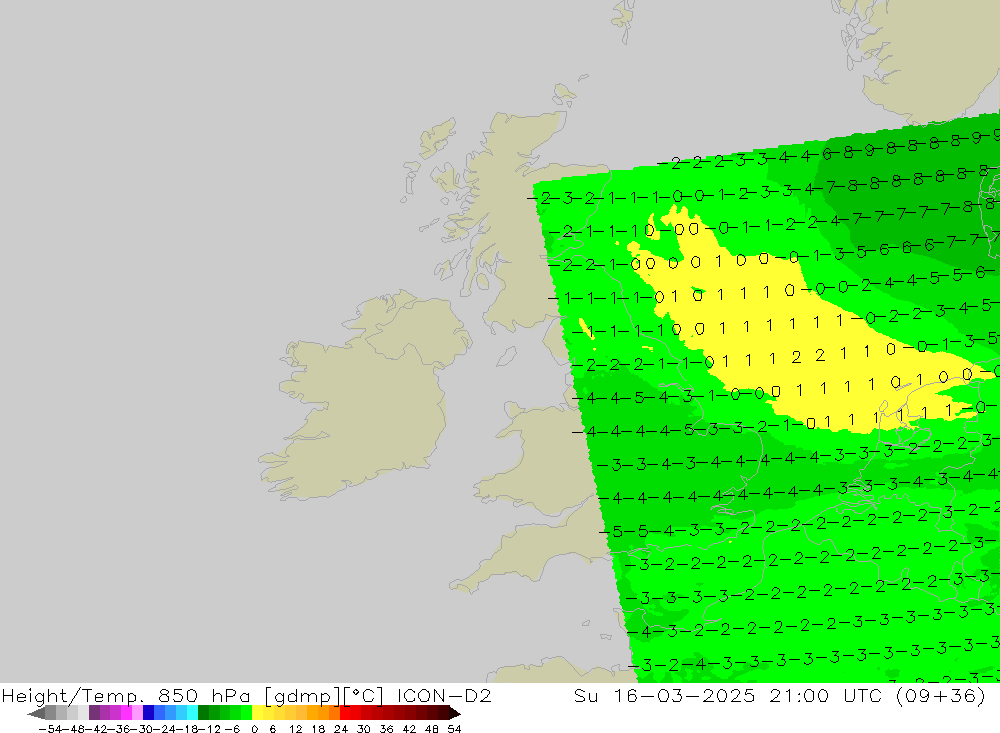Click the 'Height/Temp.' title text
The height and width of the screenshot is (733, 1000).
73,696
